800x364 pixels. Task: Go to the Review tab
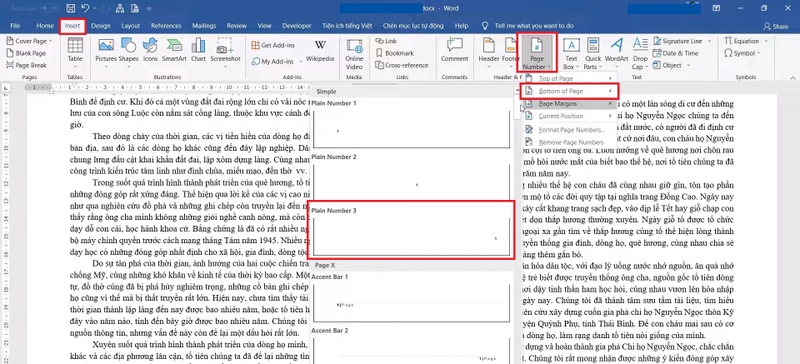[x=237, y=26]
